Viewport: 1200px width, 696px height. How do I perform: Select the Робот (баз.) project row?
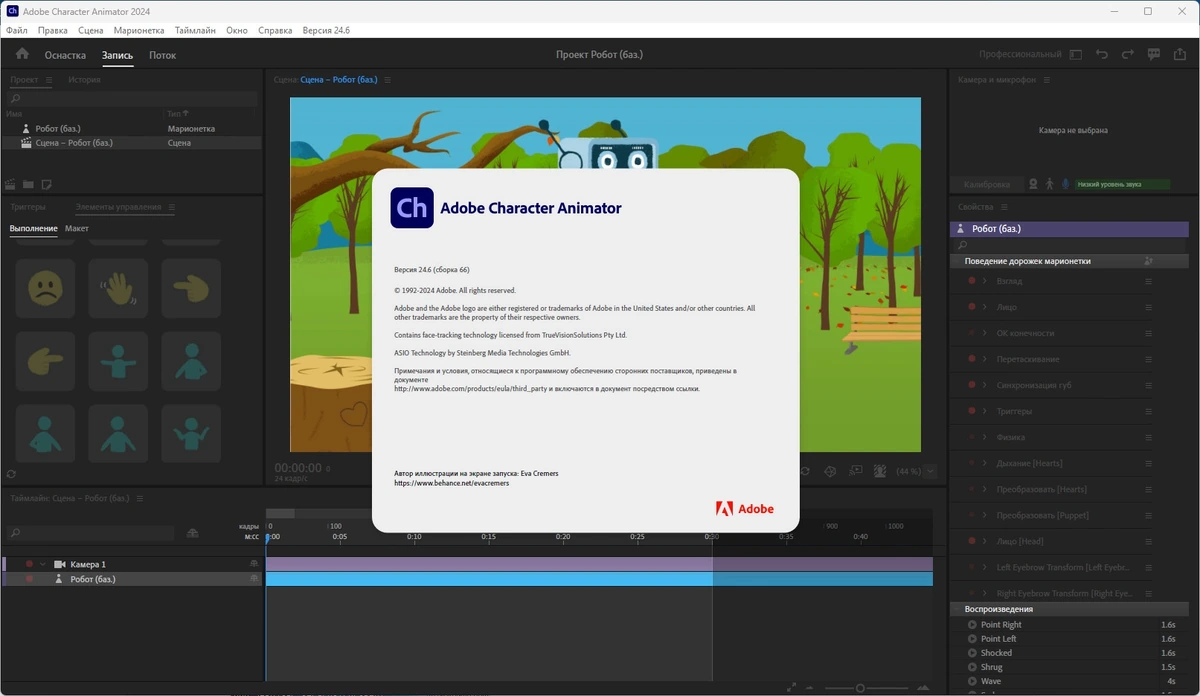(131, 129)
